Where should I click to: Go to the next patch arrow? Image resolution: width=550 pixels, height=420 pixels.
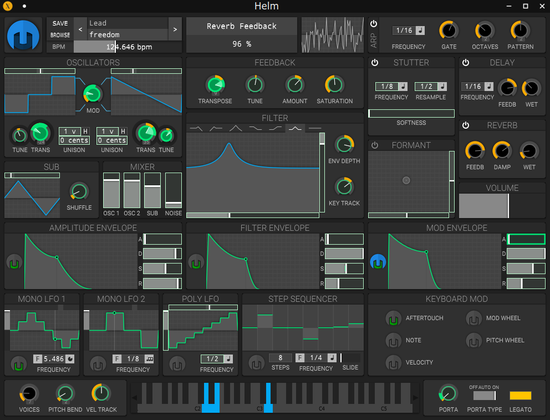[x=175, y=29]
